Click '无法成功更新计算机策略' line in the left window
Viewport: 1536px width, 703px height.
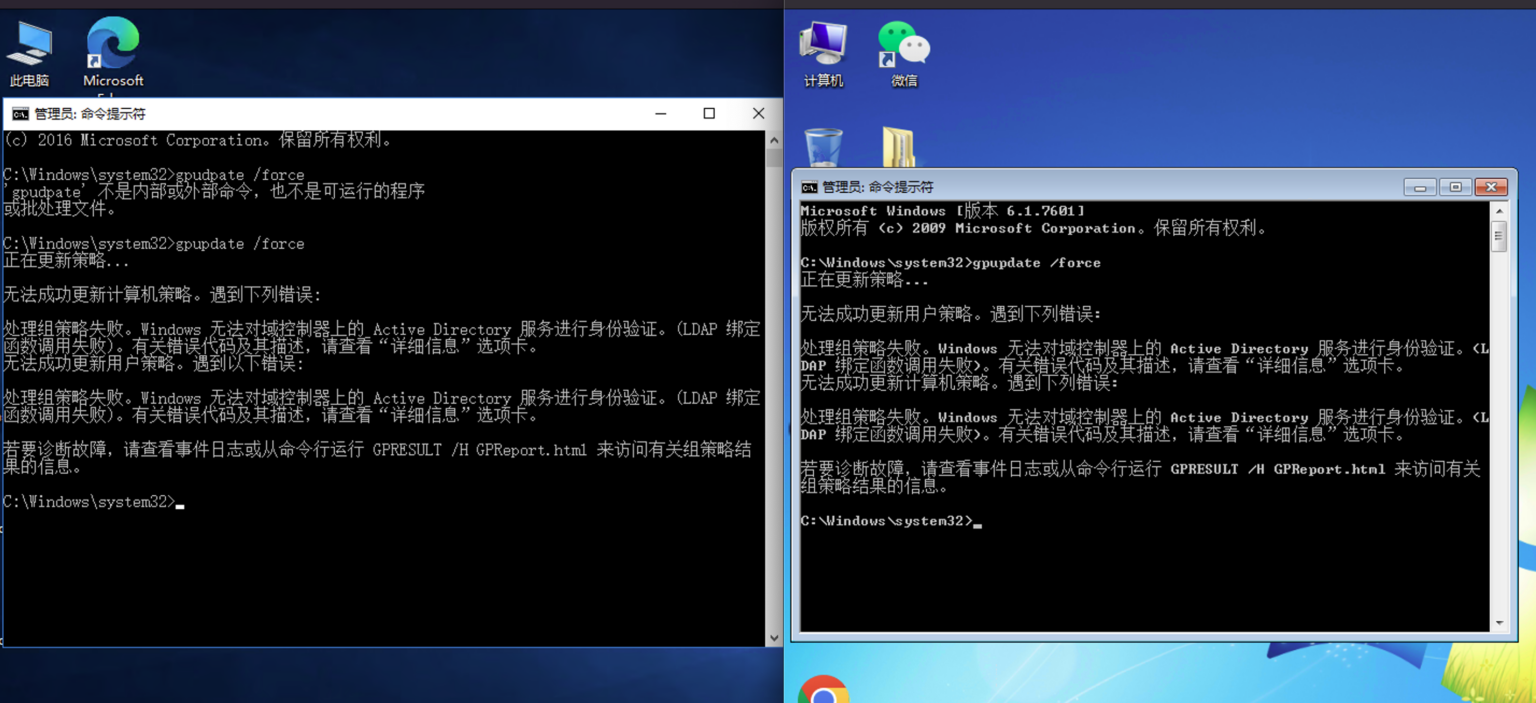point(162,295)
